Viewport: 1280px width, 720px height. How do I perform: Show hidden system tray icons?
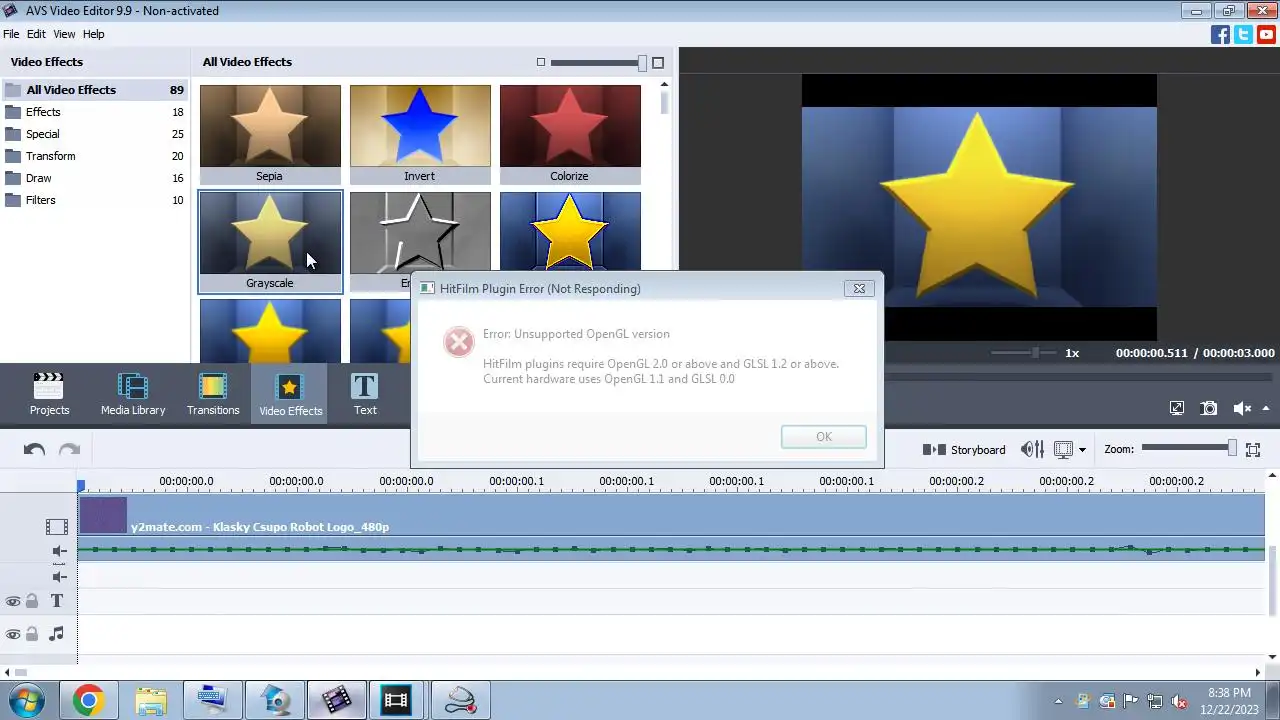coord(1058,701)
